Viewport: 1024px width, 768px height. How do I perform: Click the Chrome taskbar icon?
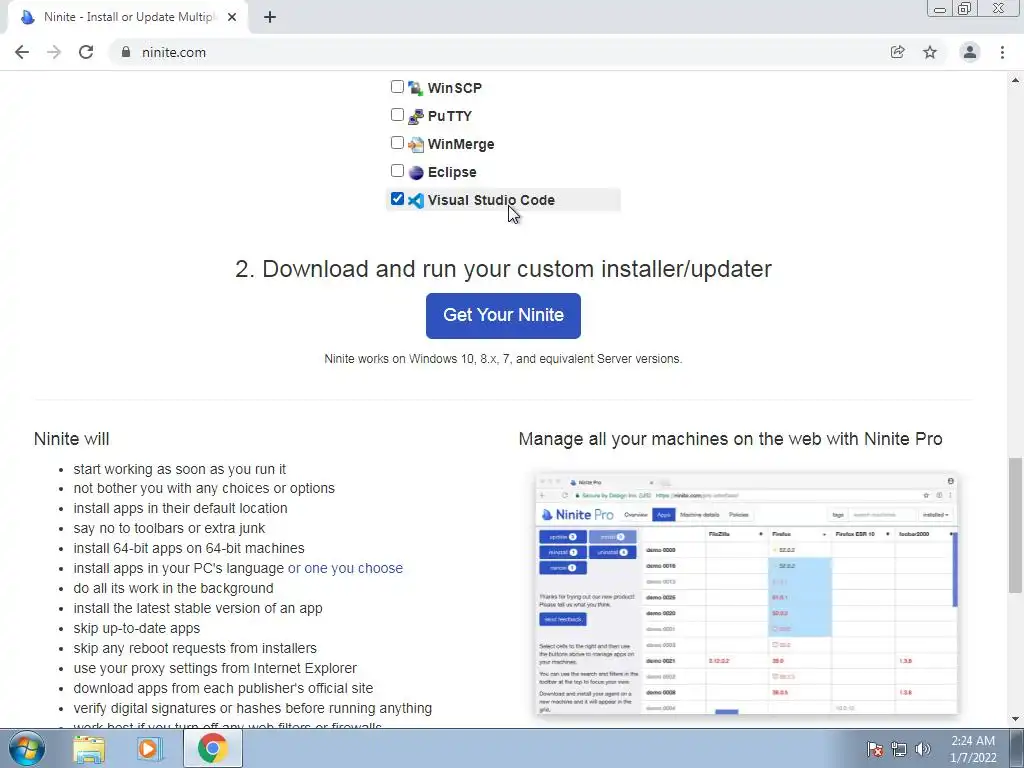(x=212, y=748)
